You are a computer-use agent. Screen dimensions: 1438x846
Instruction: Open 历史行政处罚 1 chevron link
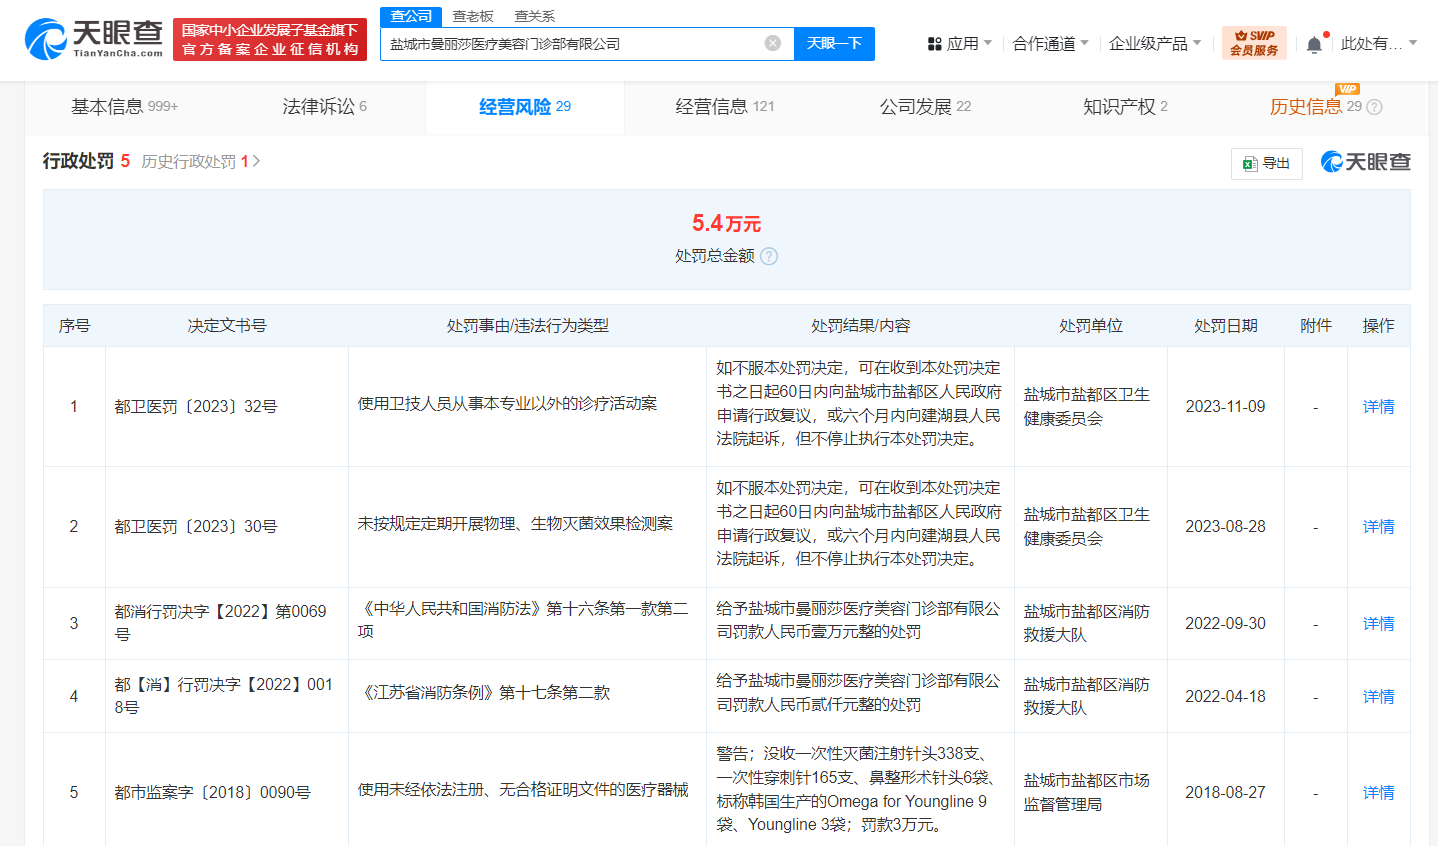201,161
